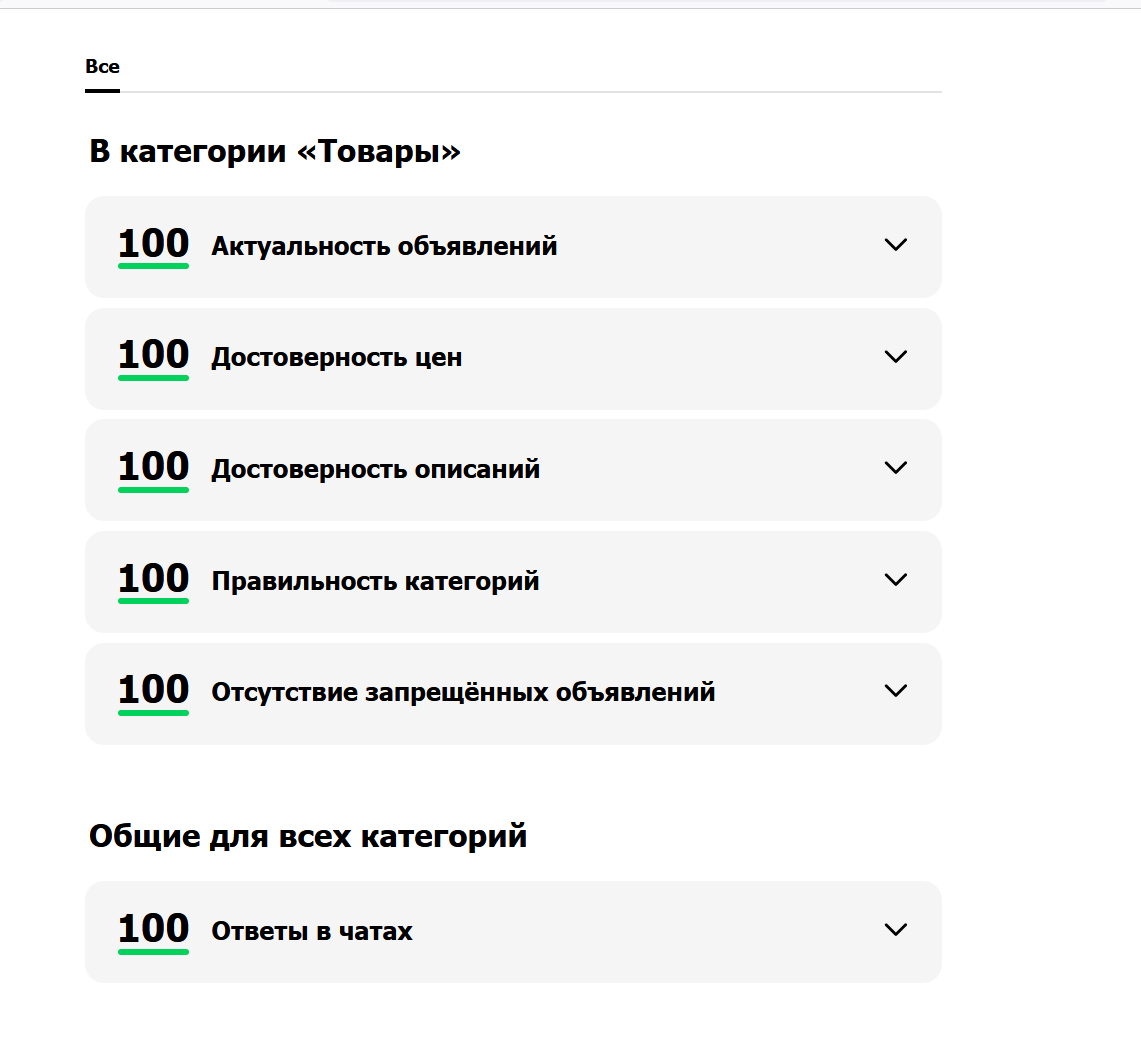Click the Ответы в чатах title
The height and width of the screenshot is (1057, 1141).
312,931
